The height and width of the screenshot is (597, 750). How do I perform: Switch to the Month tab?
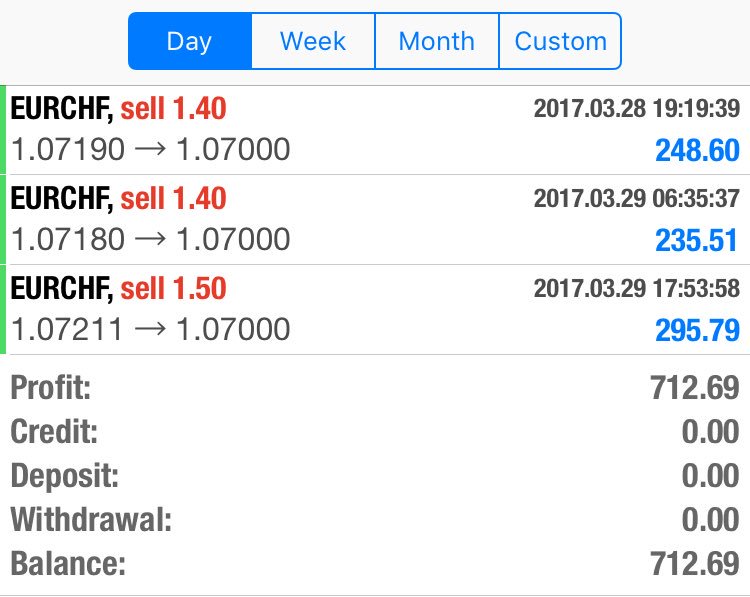click(x=437, y=41)
